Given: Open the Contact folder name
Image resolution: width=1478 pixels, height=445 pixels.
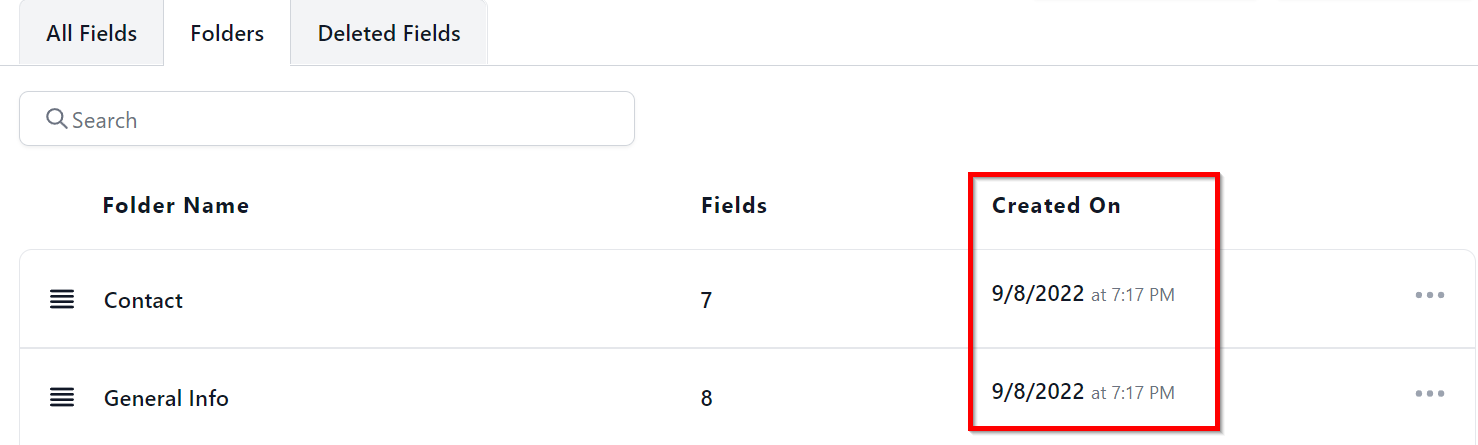Looking at the screenshot, I should pos(143,300).
